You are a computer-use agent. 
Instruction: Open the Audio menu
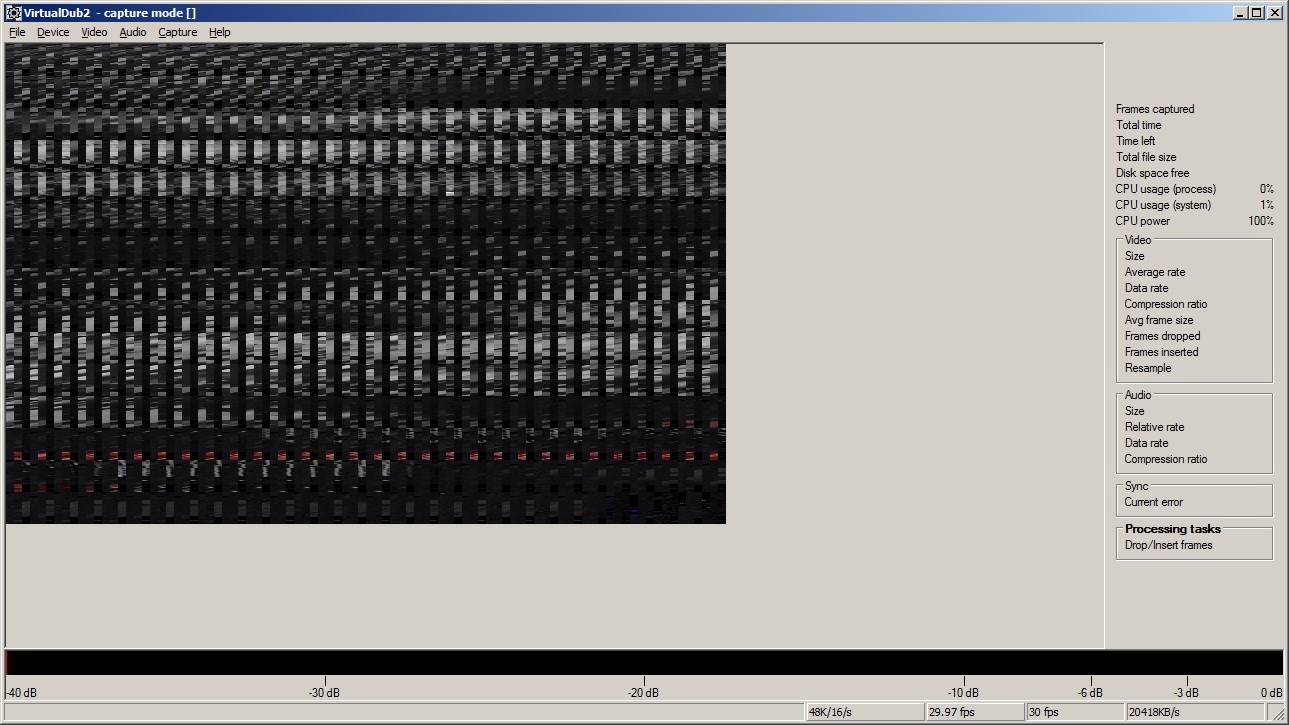point(133,32)
